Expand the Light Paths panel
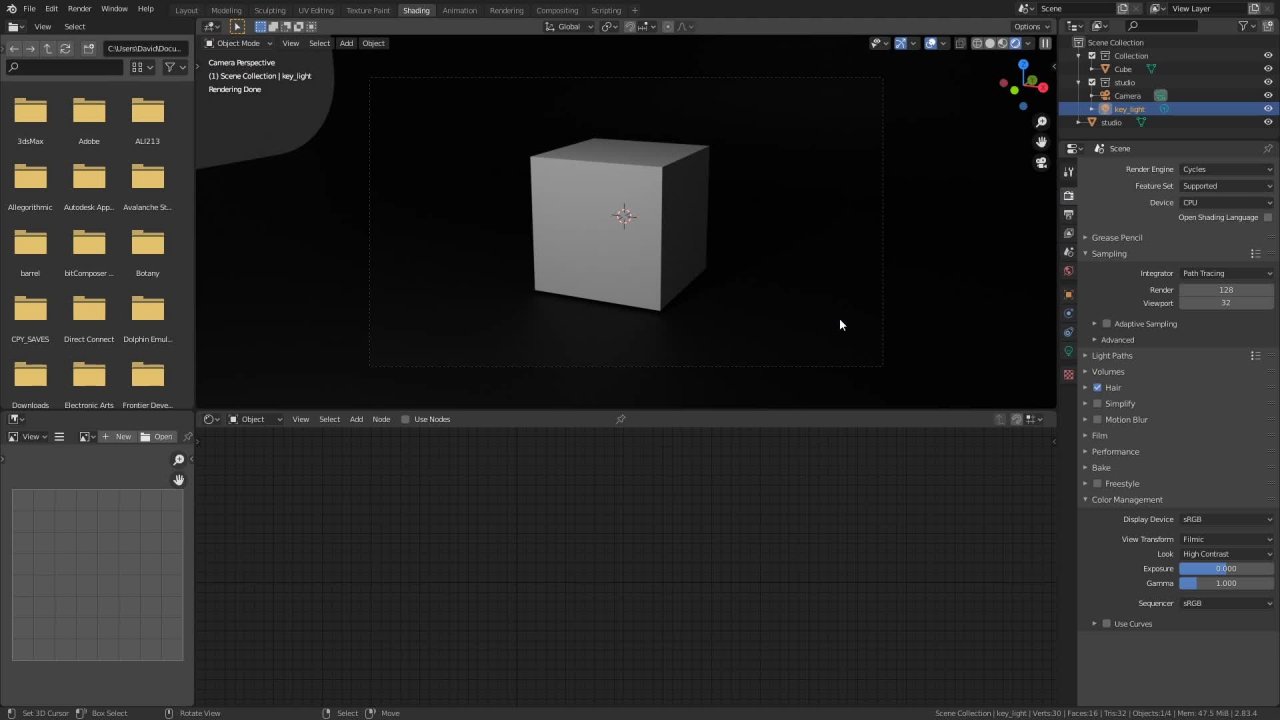The height and width of the screenshot is (720, 1280). (1111, 355)
